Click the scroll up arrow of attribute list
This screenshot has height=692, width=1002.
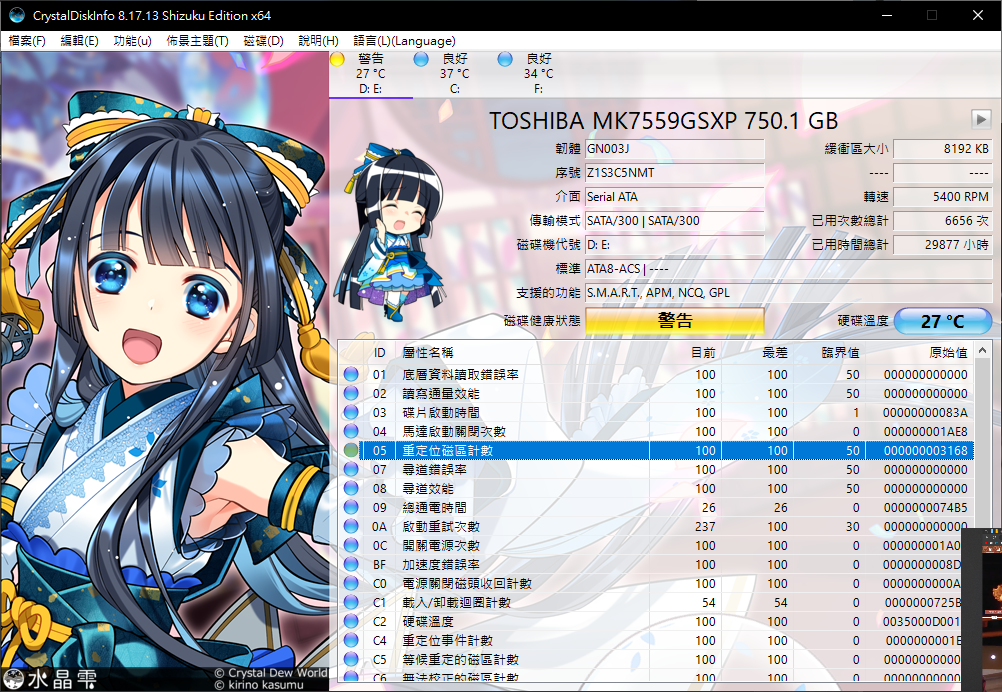tap(982, 351)
